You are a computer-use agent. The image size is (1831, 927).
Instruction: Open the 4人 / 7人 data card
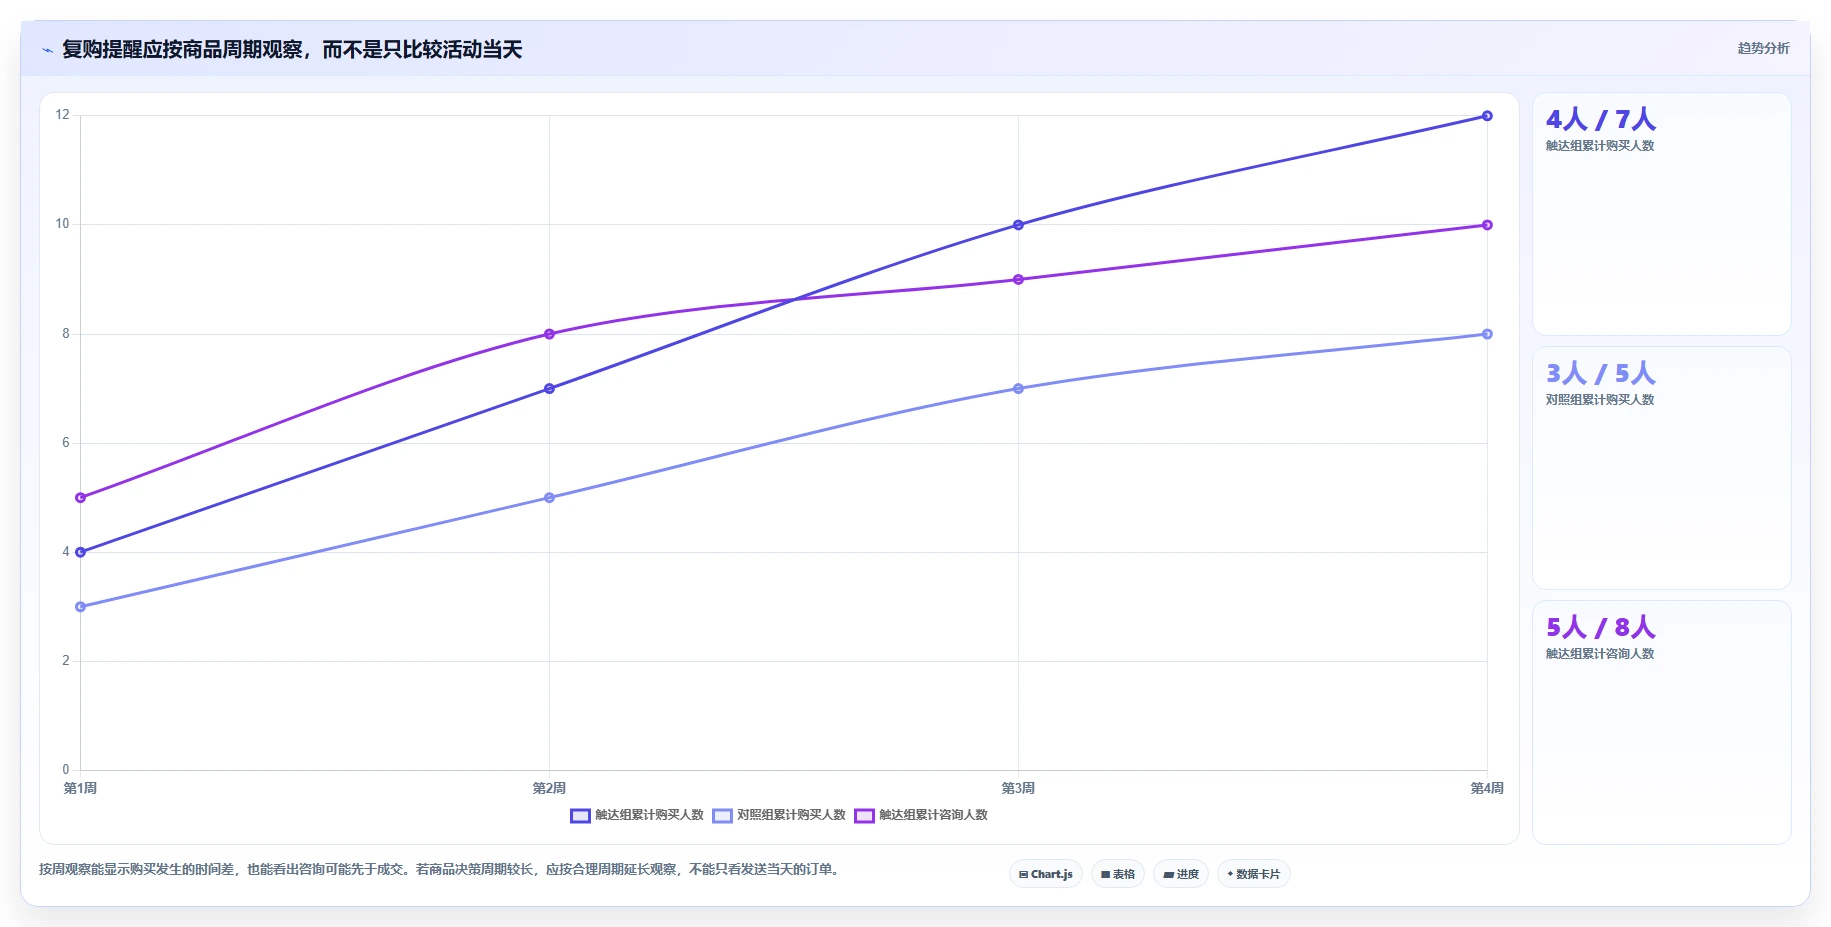point(1661,214)
